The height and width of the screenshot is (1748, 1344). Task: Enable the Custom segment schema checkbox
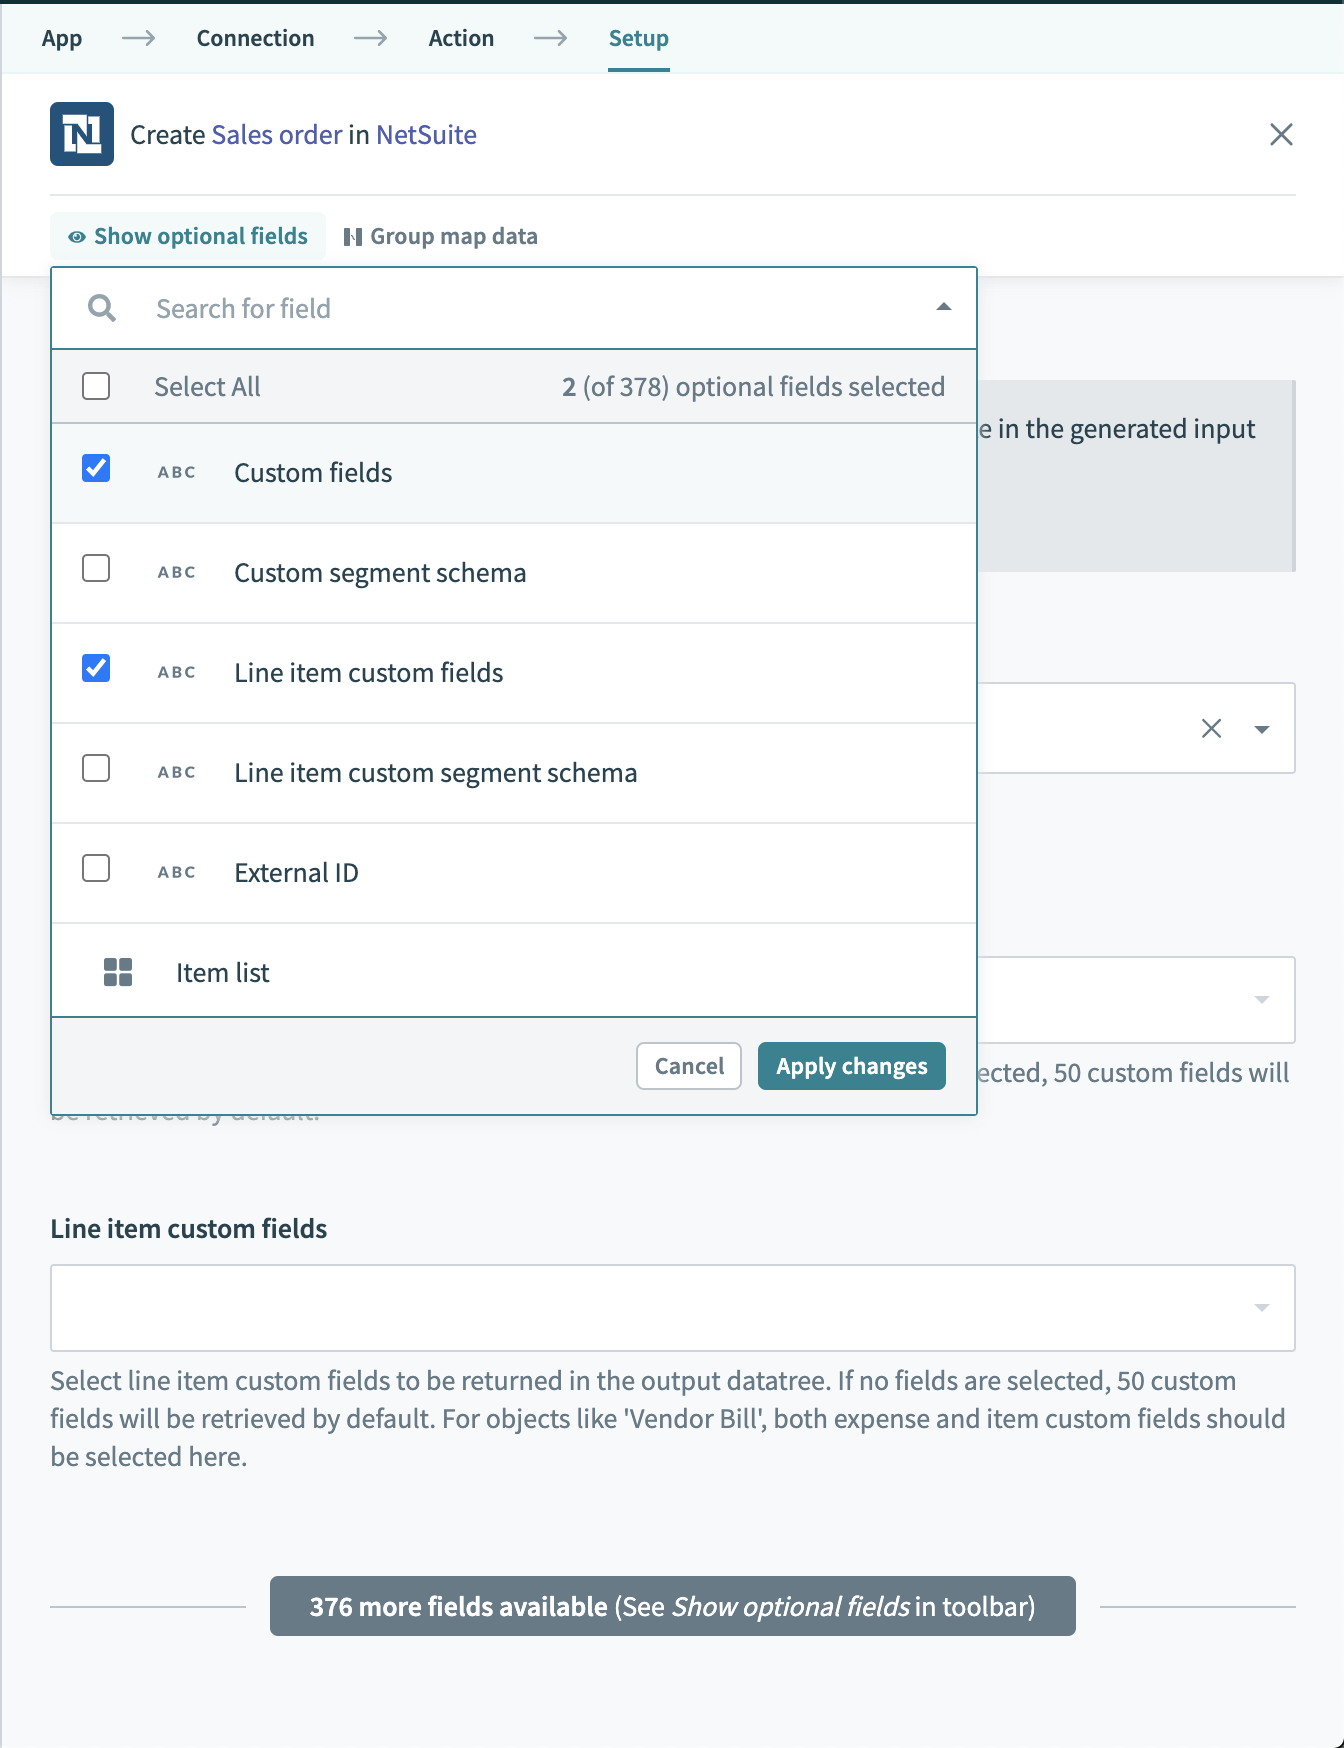pyautogui.click(x=96, y=568)
